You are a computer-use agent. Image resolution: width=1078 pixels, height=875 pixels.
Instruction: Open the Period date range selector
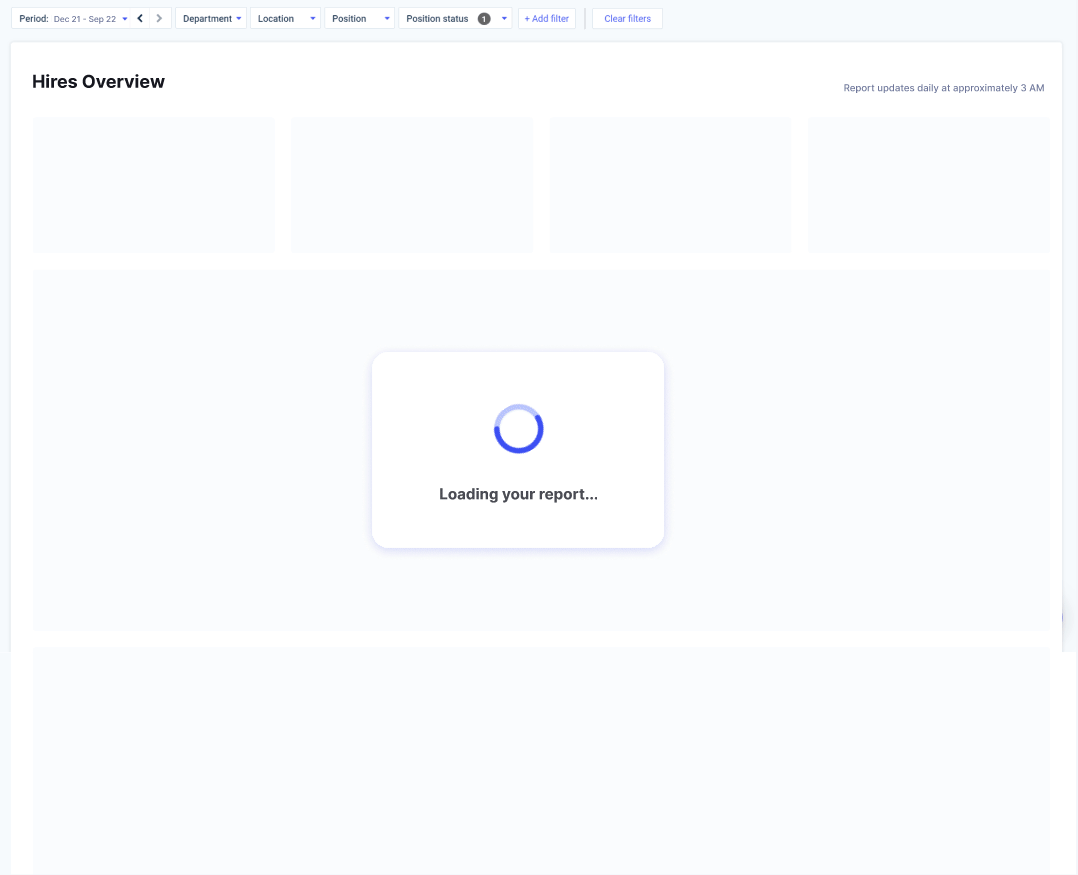(x=72, y=19)
